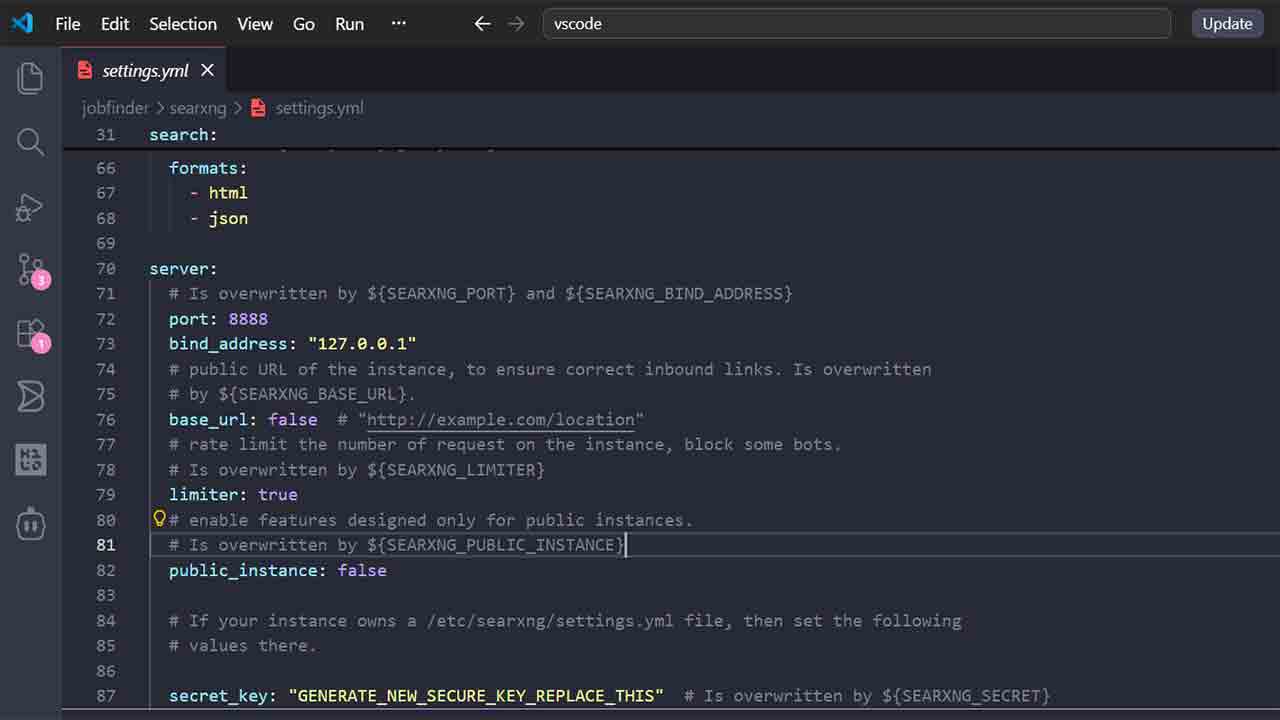Open Source Control view with 3 badge
The height and width of the screenshot is (720, 1280).
pos(32,270)
